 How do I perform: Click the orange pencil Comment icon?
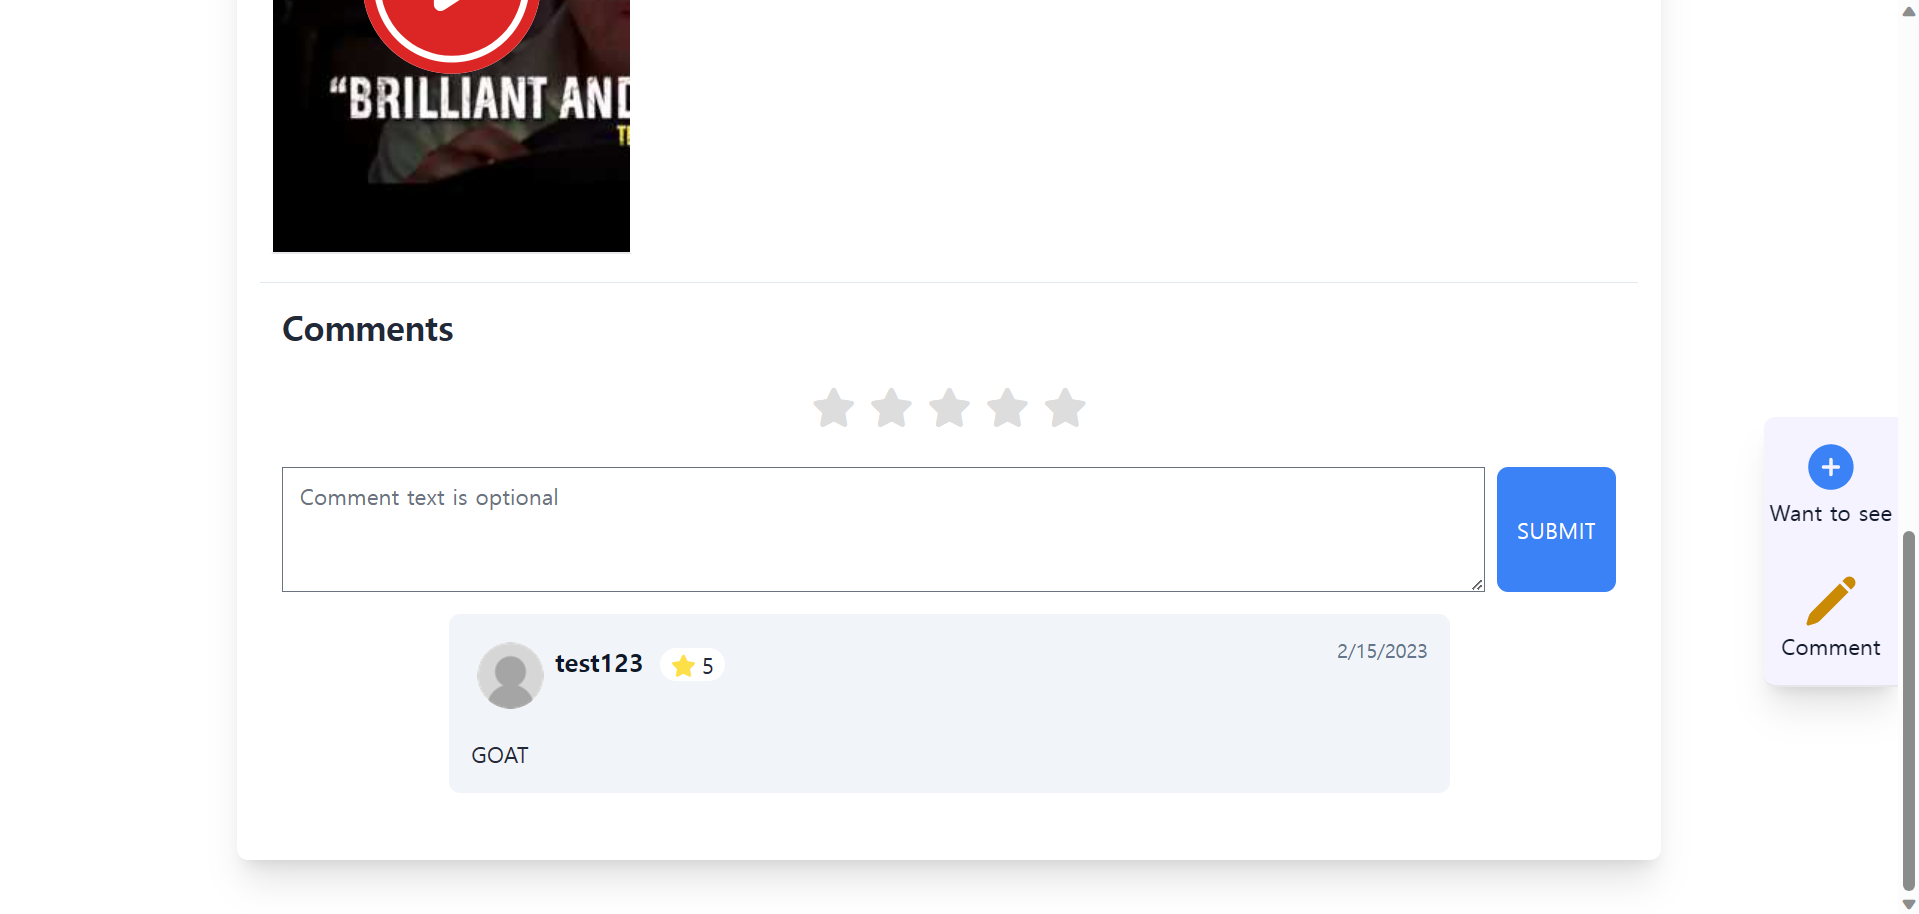tap(1831, 601)
